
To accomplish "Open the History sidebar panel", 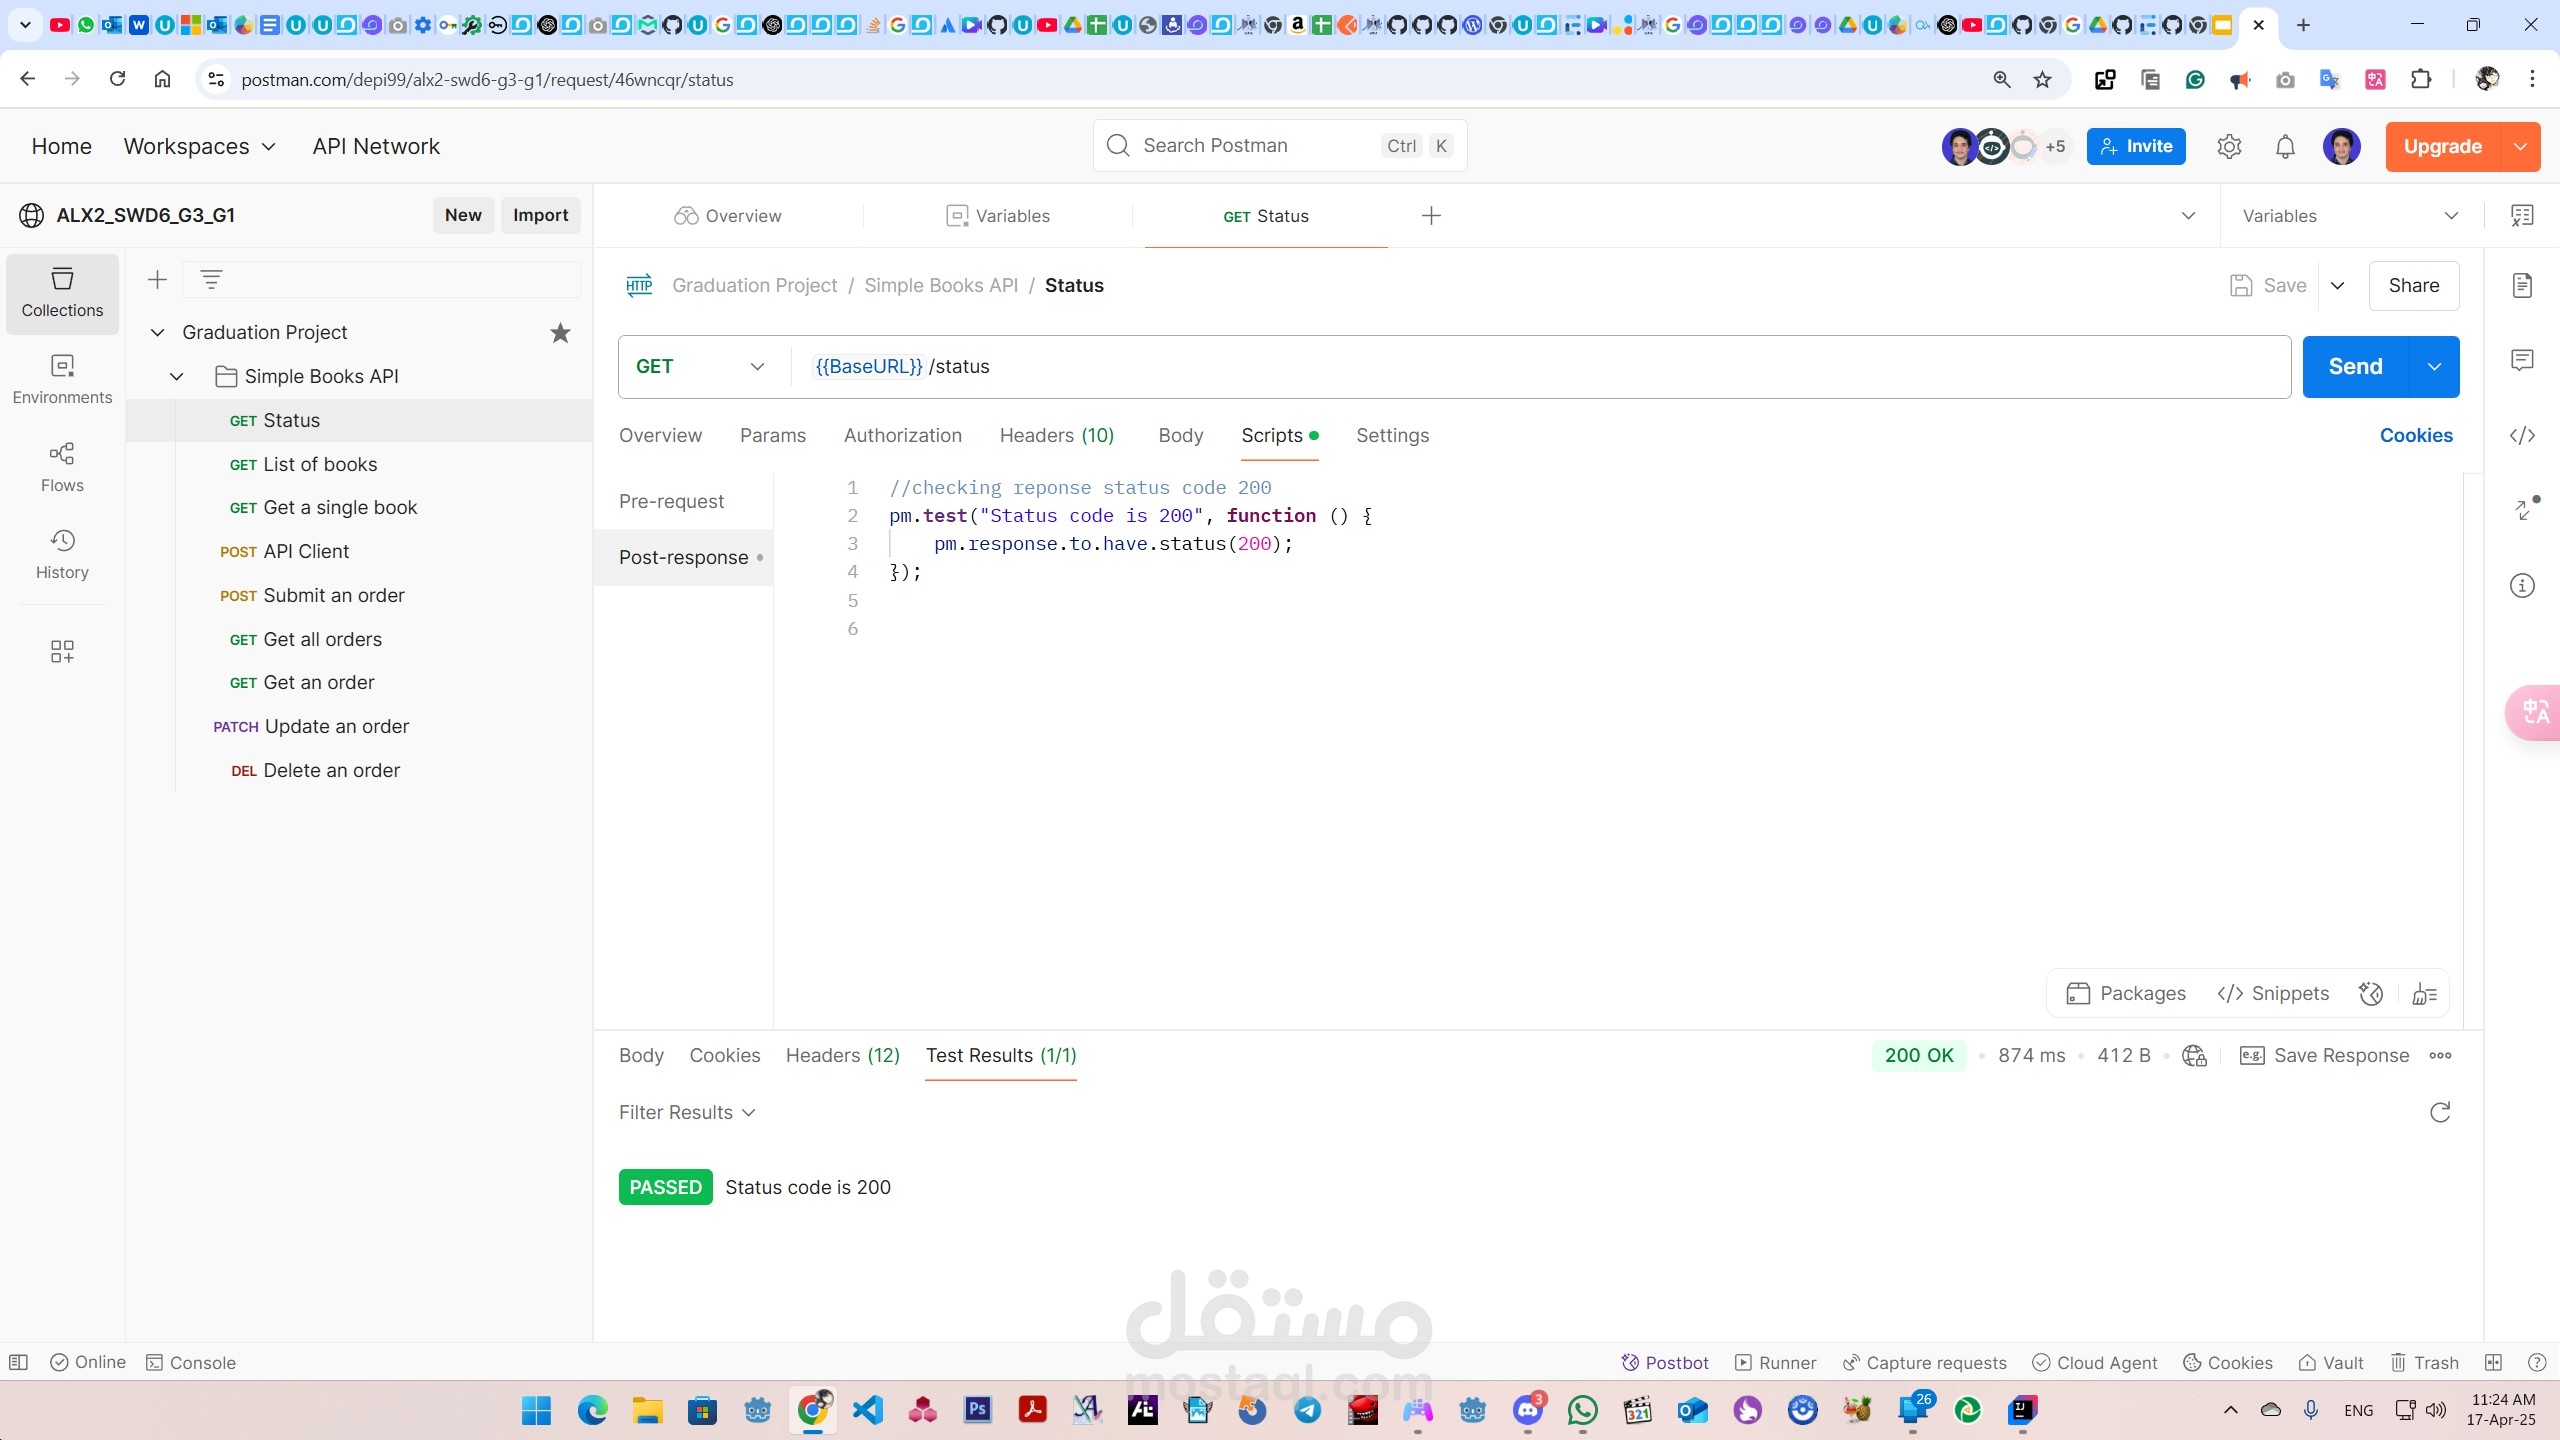I will (62, 554).
